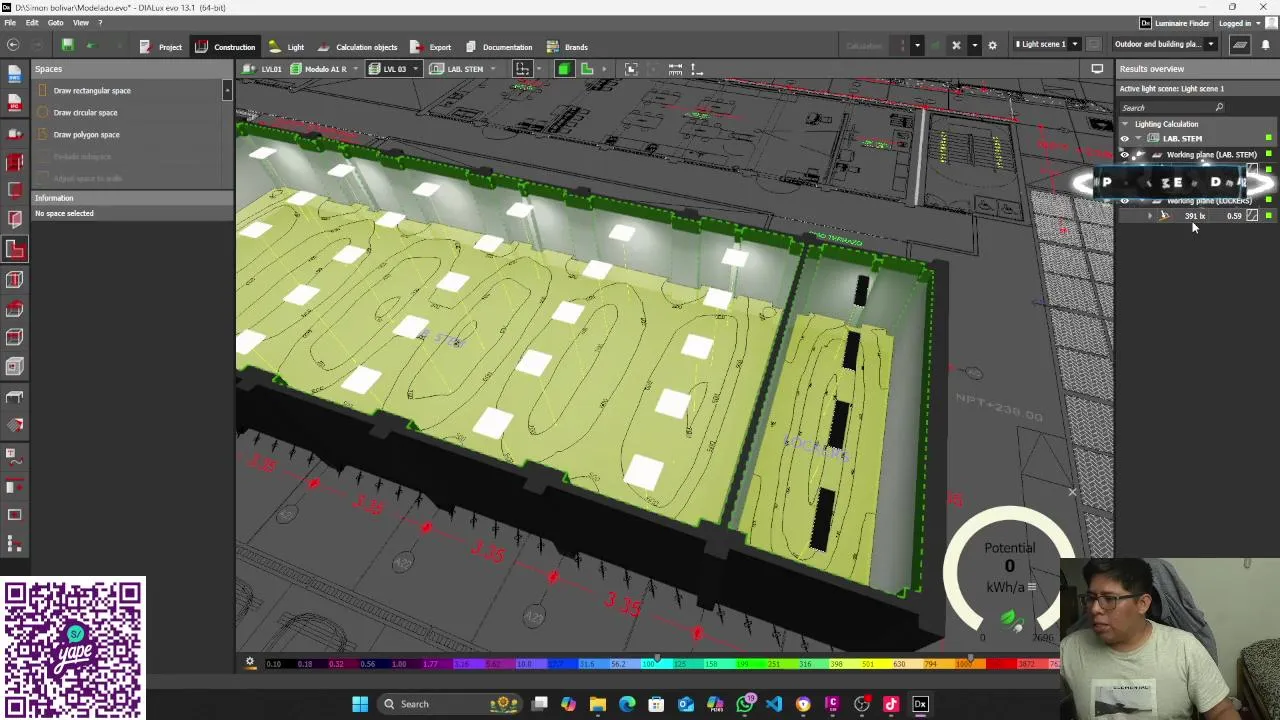Click green status square for 391 lx row
The width and height of the screenshot is (1280, 720).
click(x=1269, y=216)
